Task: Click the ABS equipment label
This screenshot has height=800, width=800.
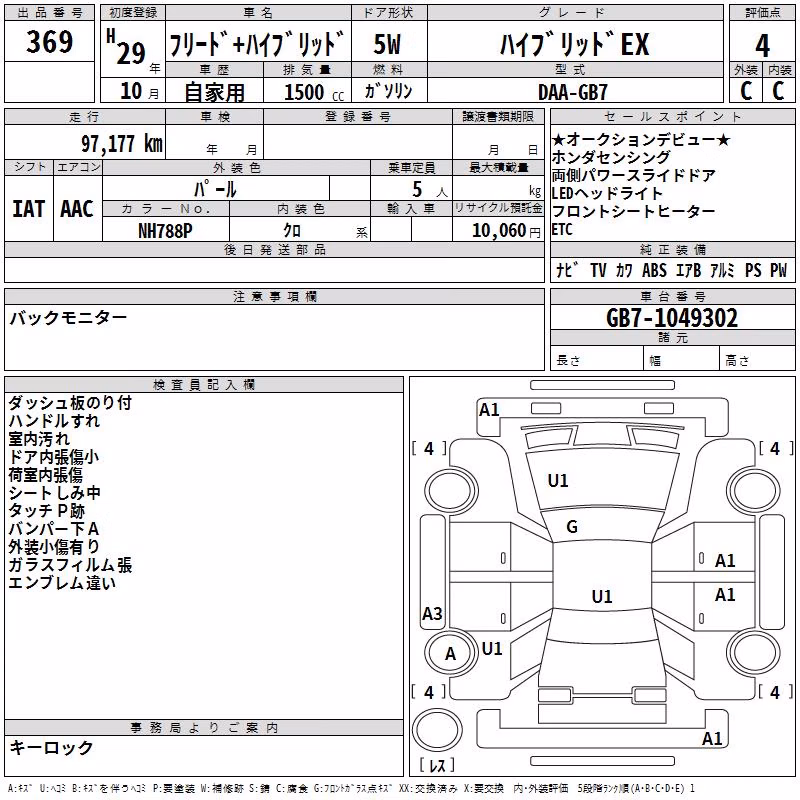Action: (654, 270)
